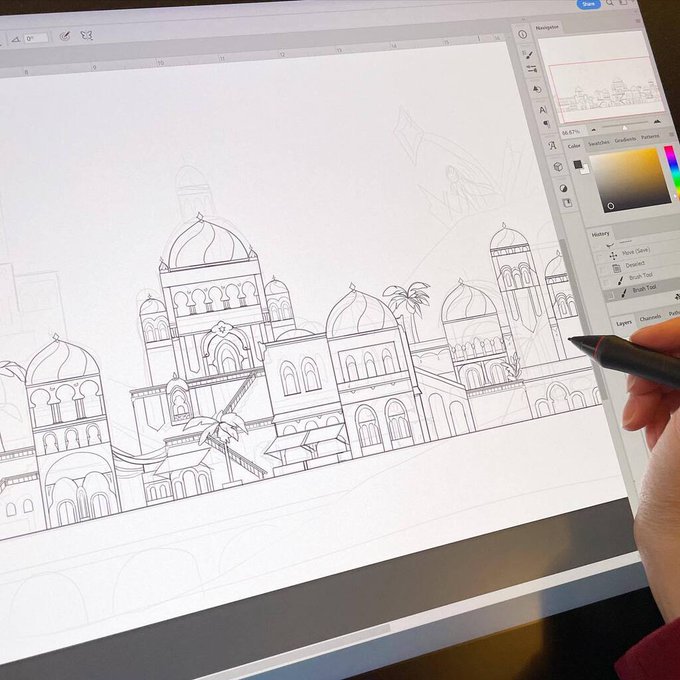Adjust the Navigator zoom slider
This screenshot has height=680, width=680.
tap(624, 126)
